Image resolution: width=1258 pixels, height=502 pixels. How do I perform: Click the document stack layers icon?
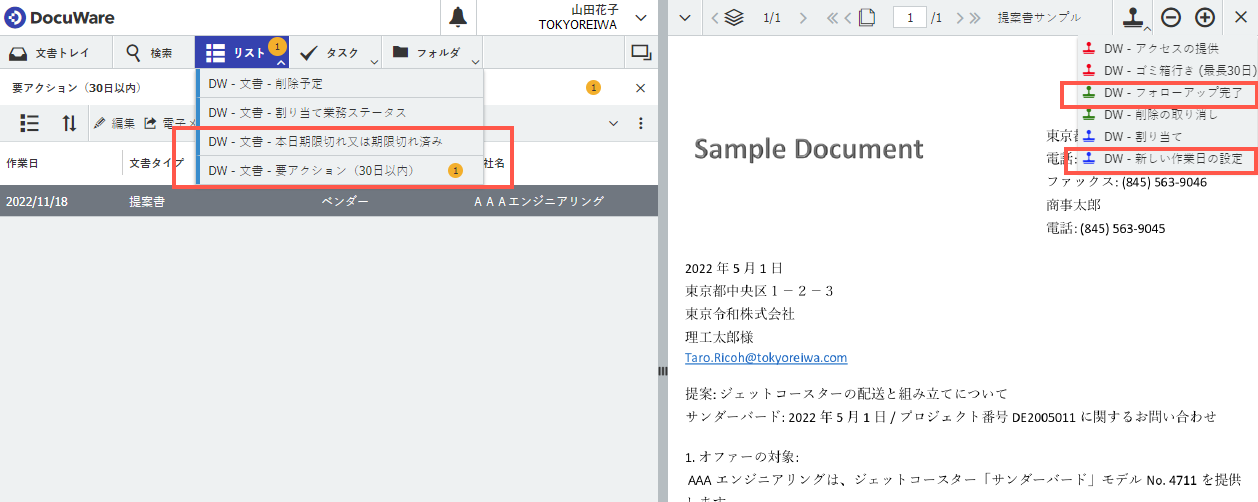click(734, 18)
